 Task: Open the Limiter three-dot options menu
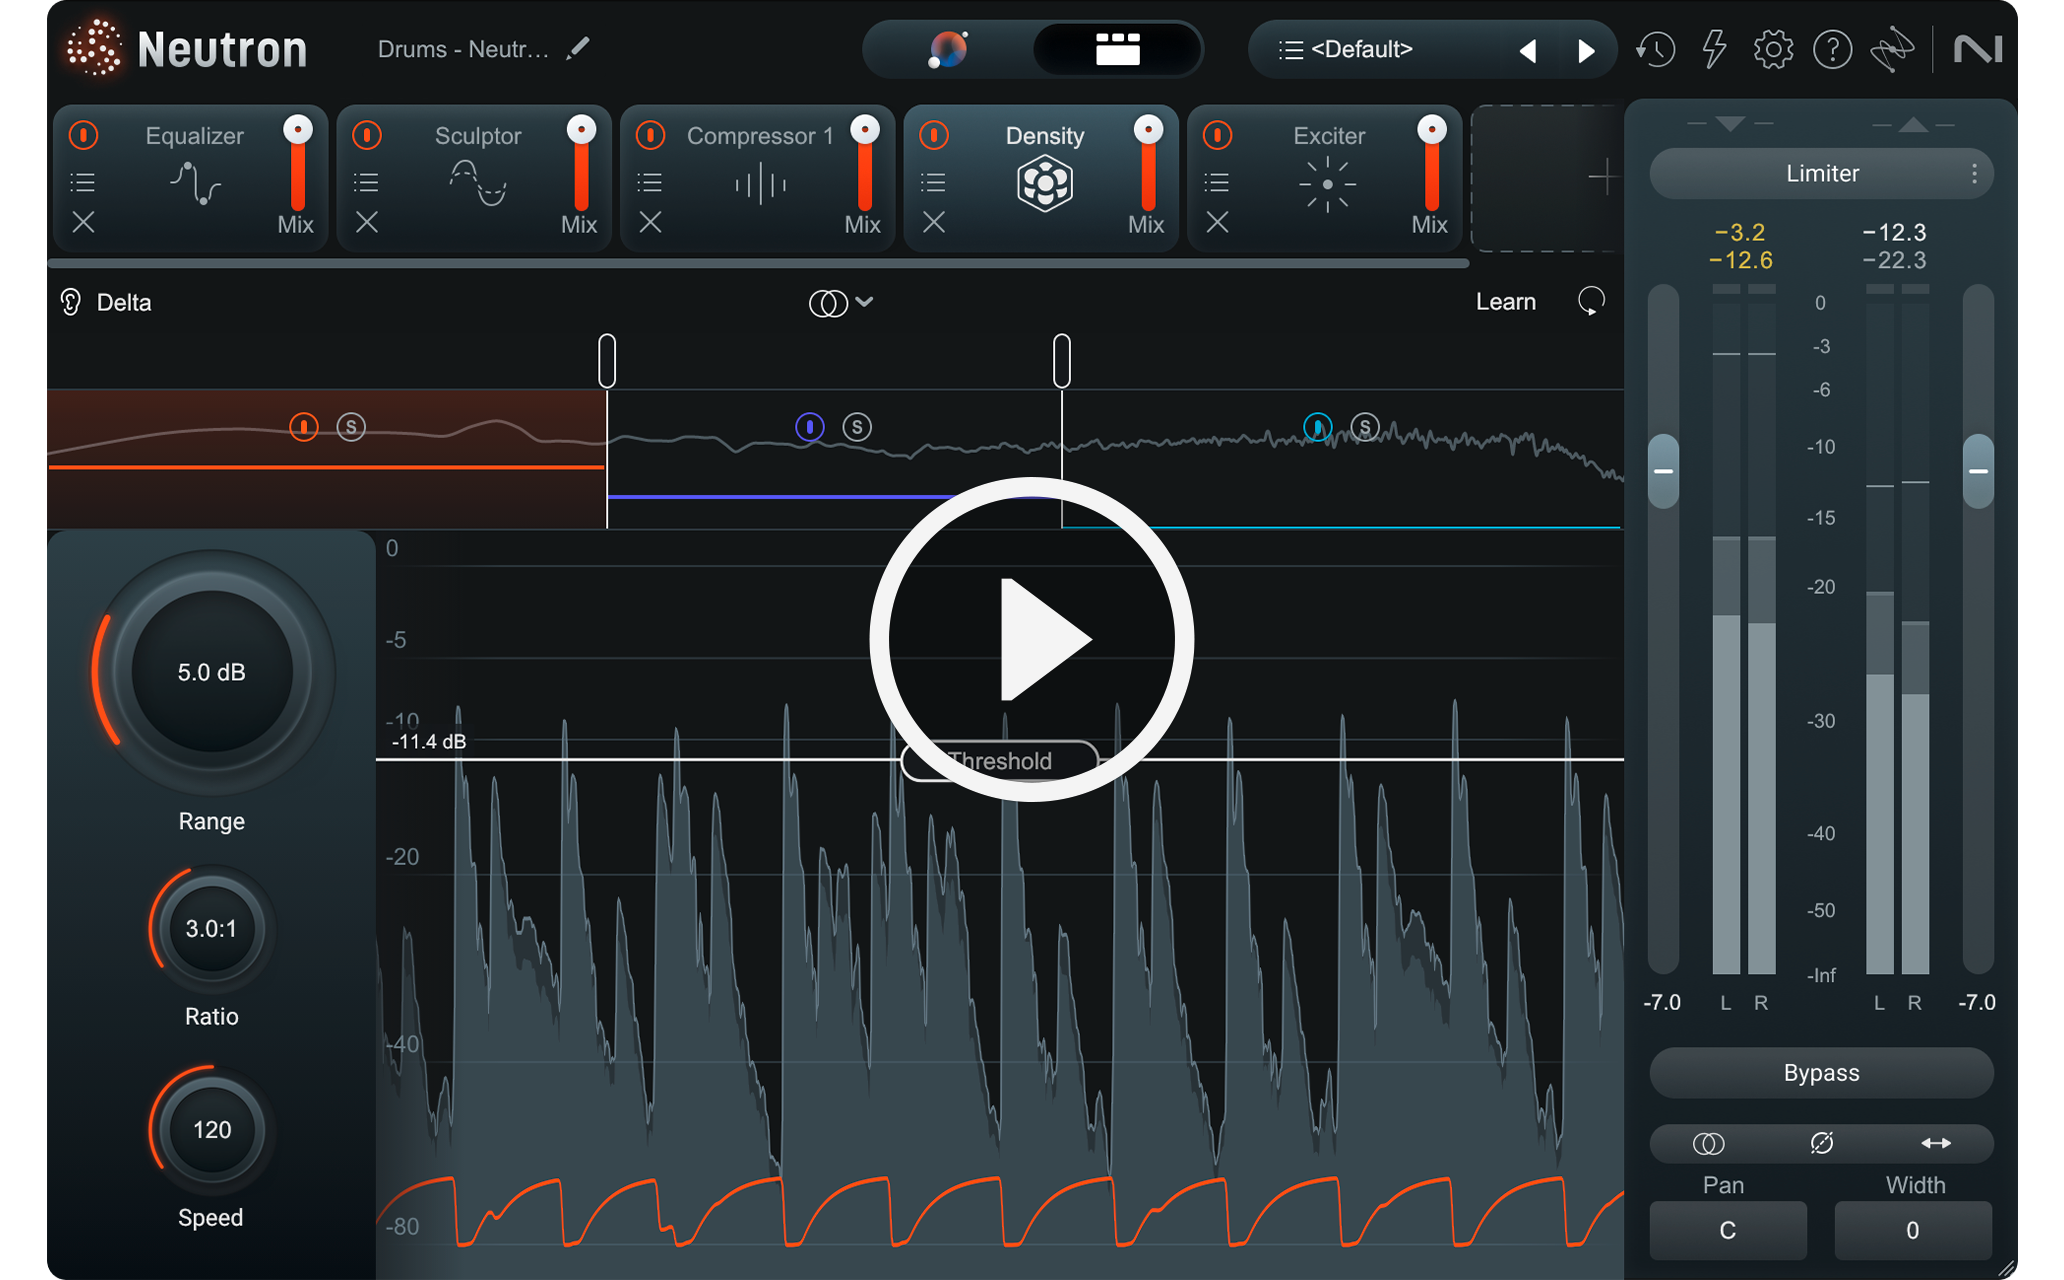point(1974,174)
